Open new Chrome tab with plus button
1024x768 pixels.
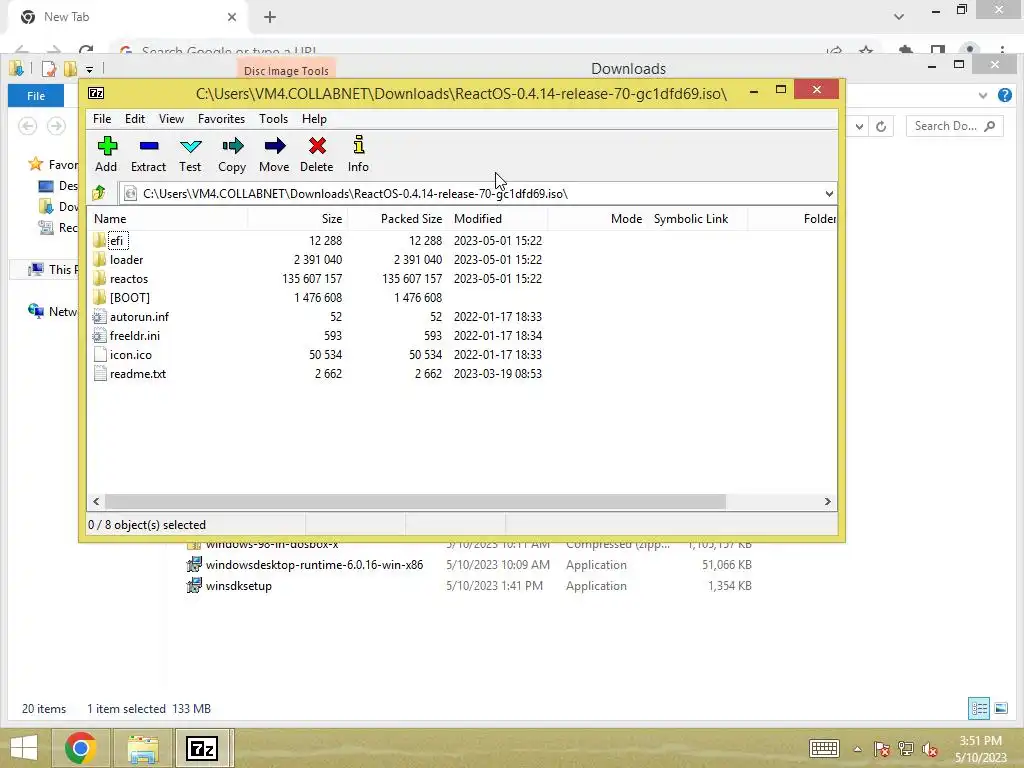(x=270, y=18)
